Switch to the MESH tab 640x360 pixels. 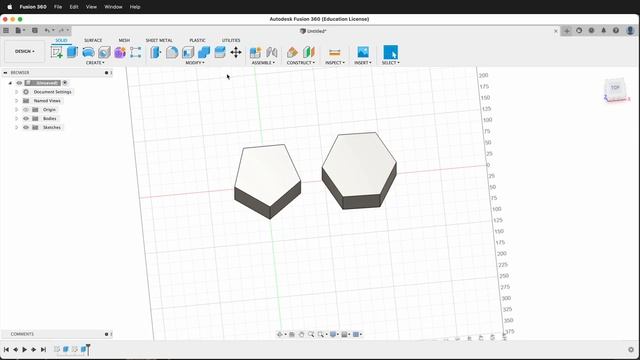click(124, 40)
